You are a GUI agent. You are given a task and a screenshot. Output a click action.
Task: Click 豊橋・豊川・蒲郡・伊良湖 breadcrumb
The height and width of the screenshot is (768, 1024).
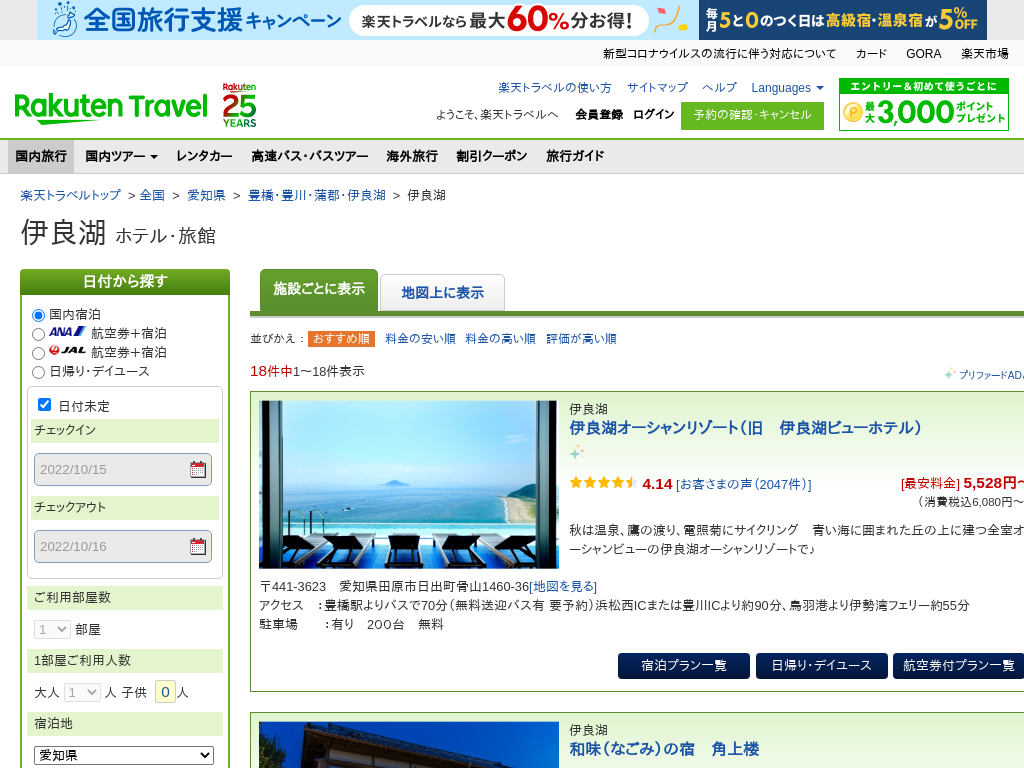pos(317,195)
